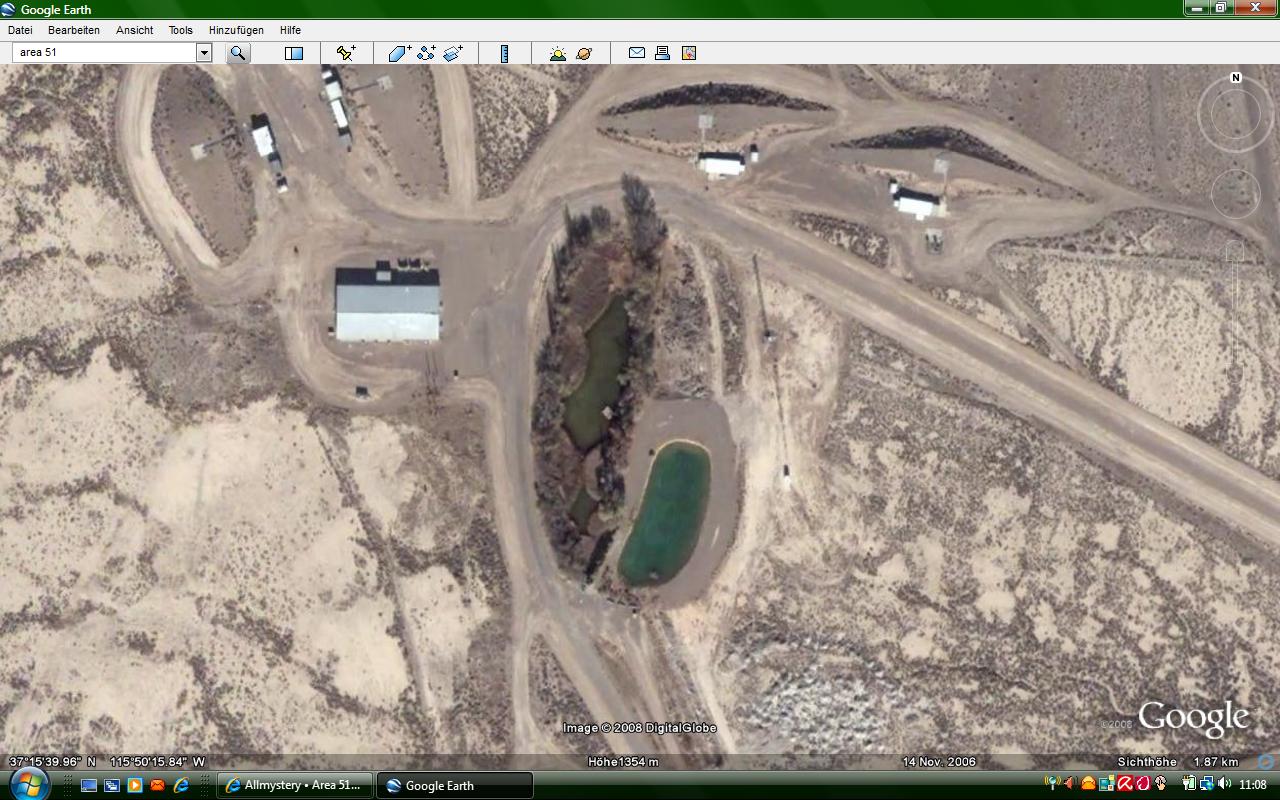
Task: Click the taskbar clock 11:08
Action: [x=1253, y=783]
